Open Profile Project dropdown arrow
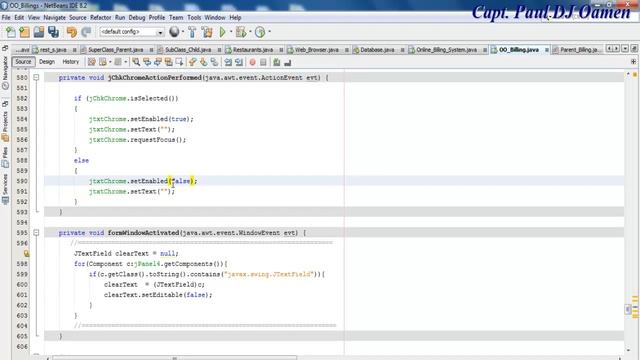This screenshot has width=640, height=360. [x=269, y=32]
